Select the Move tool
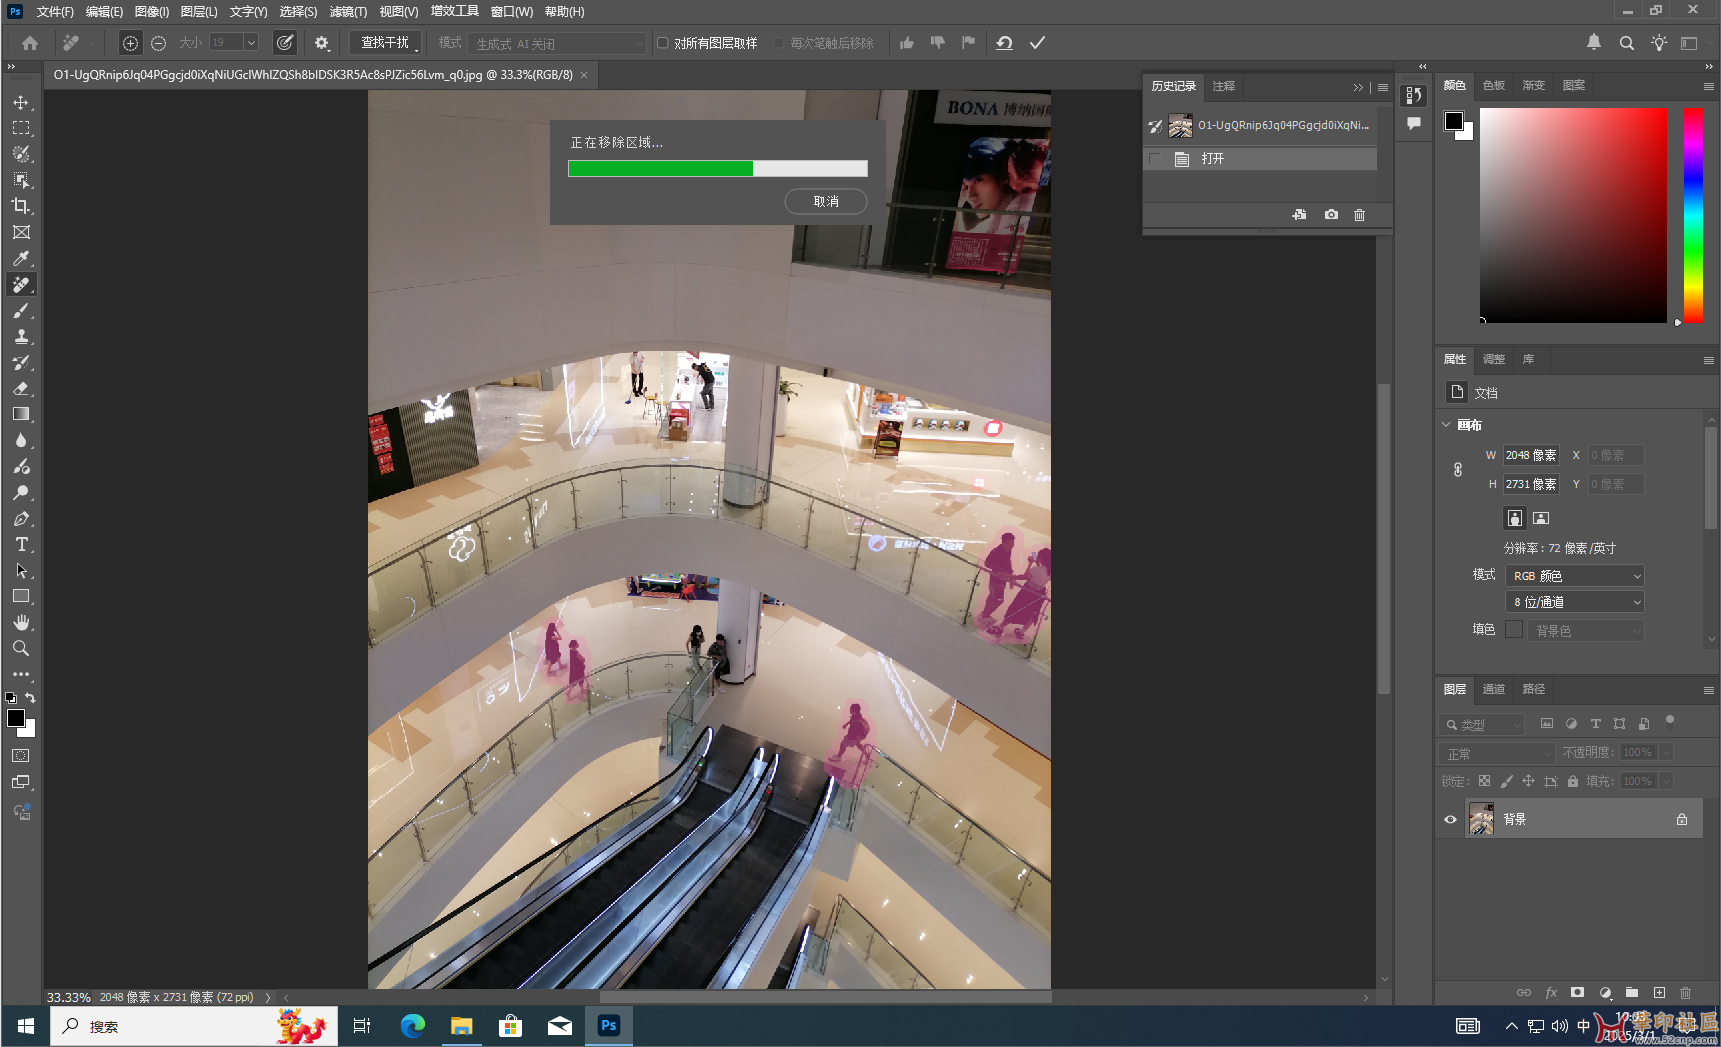This screenshot has height=1047, width=1721. click(x=21, y=102)
